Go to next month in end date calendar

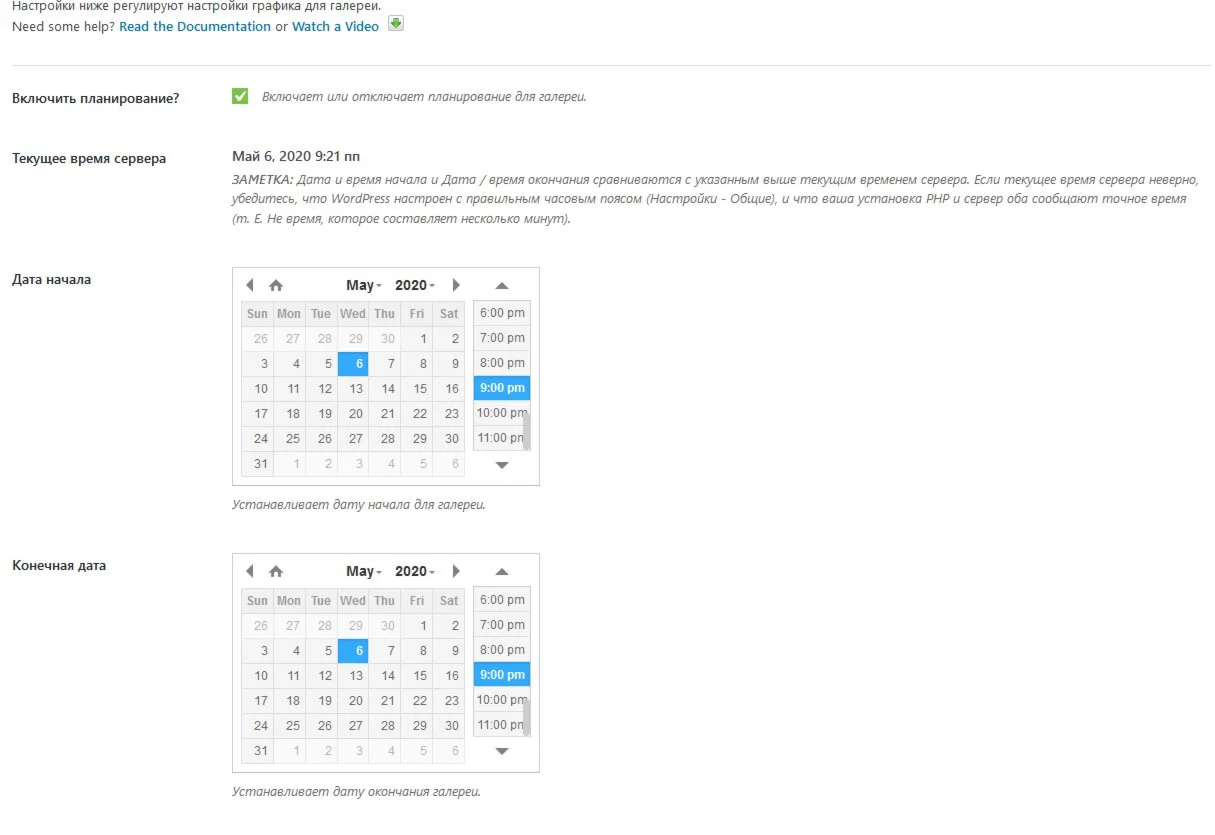point(456,571)
